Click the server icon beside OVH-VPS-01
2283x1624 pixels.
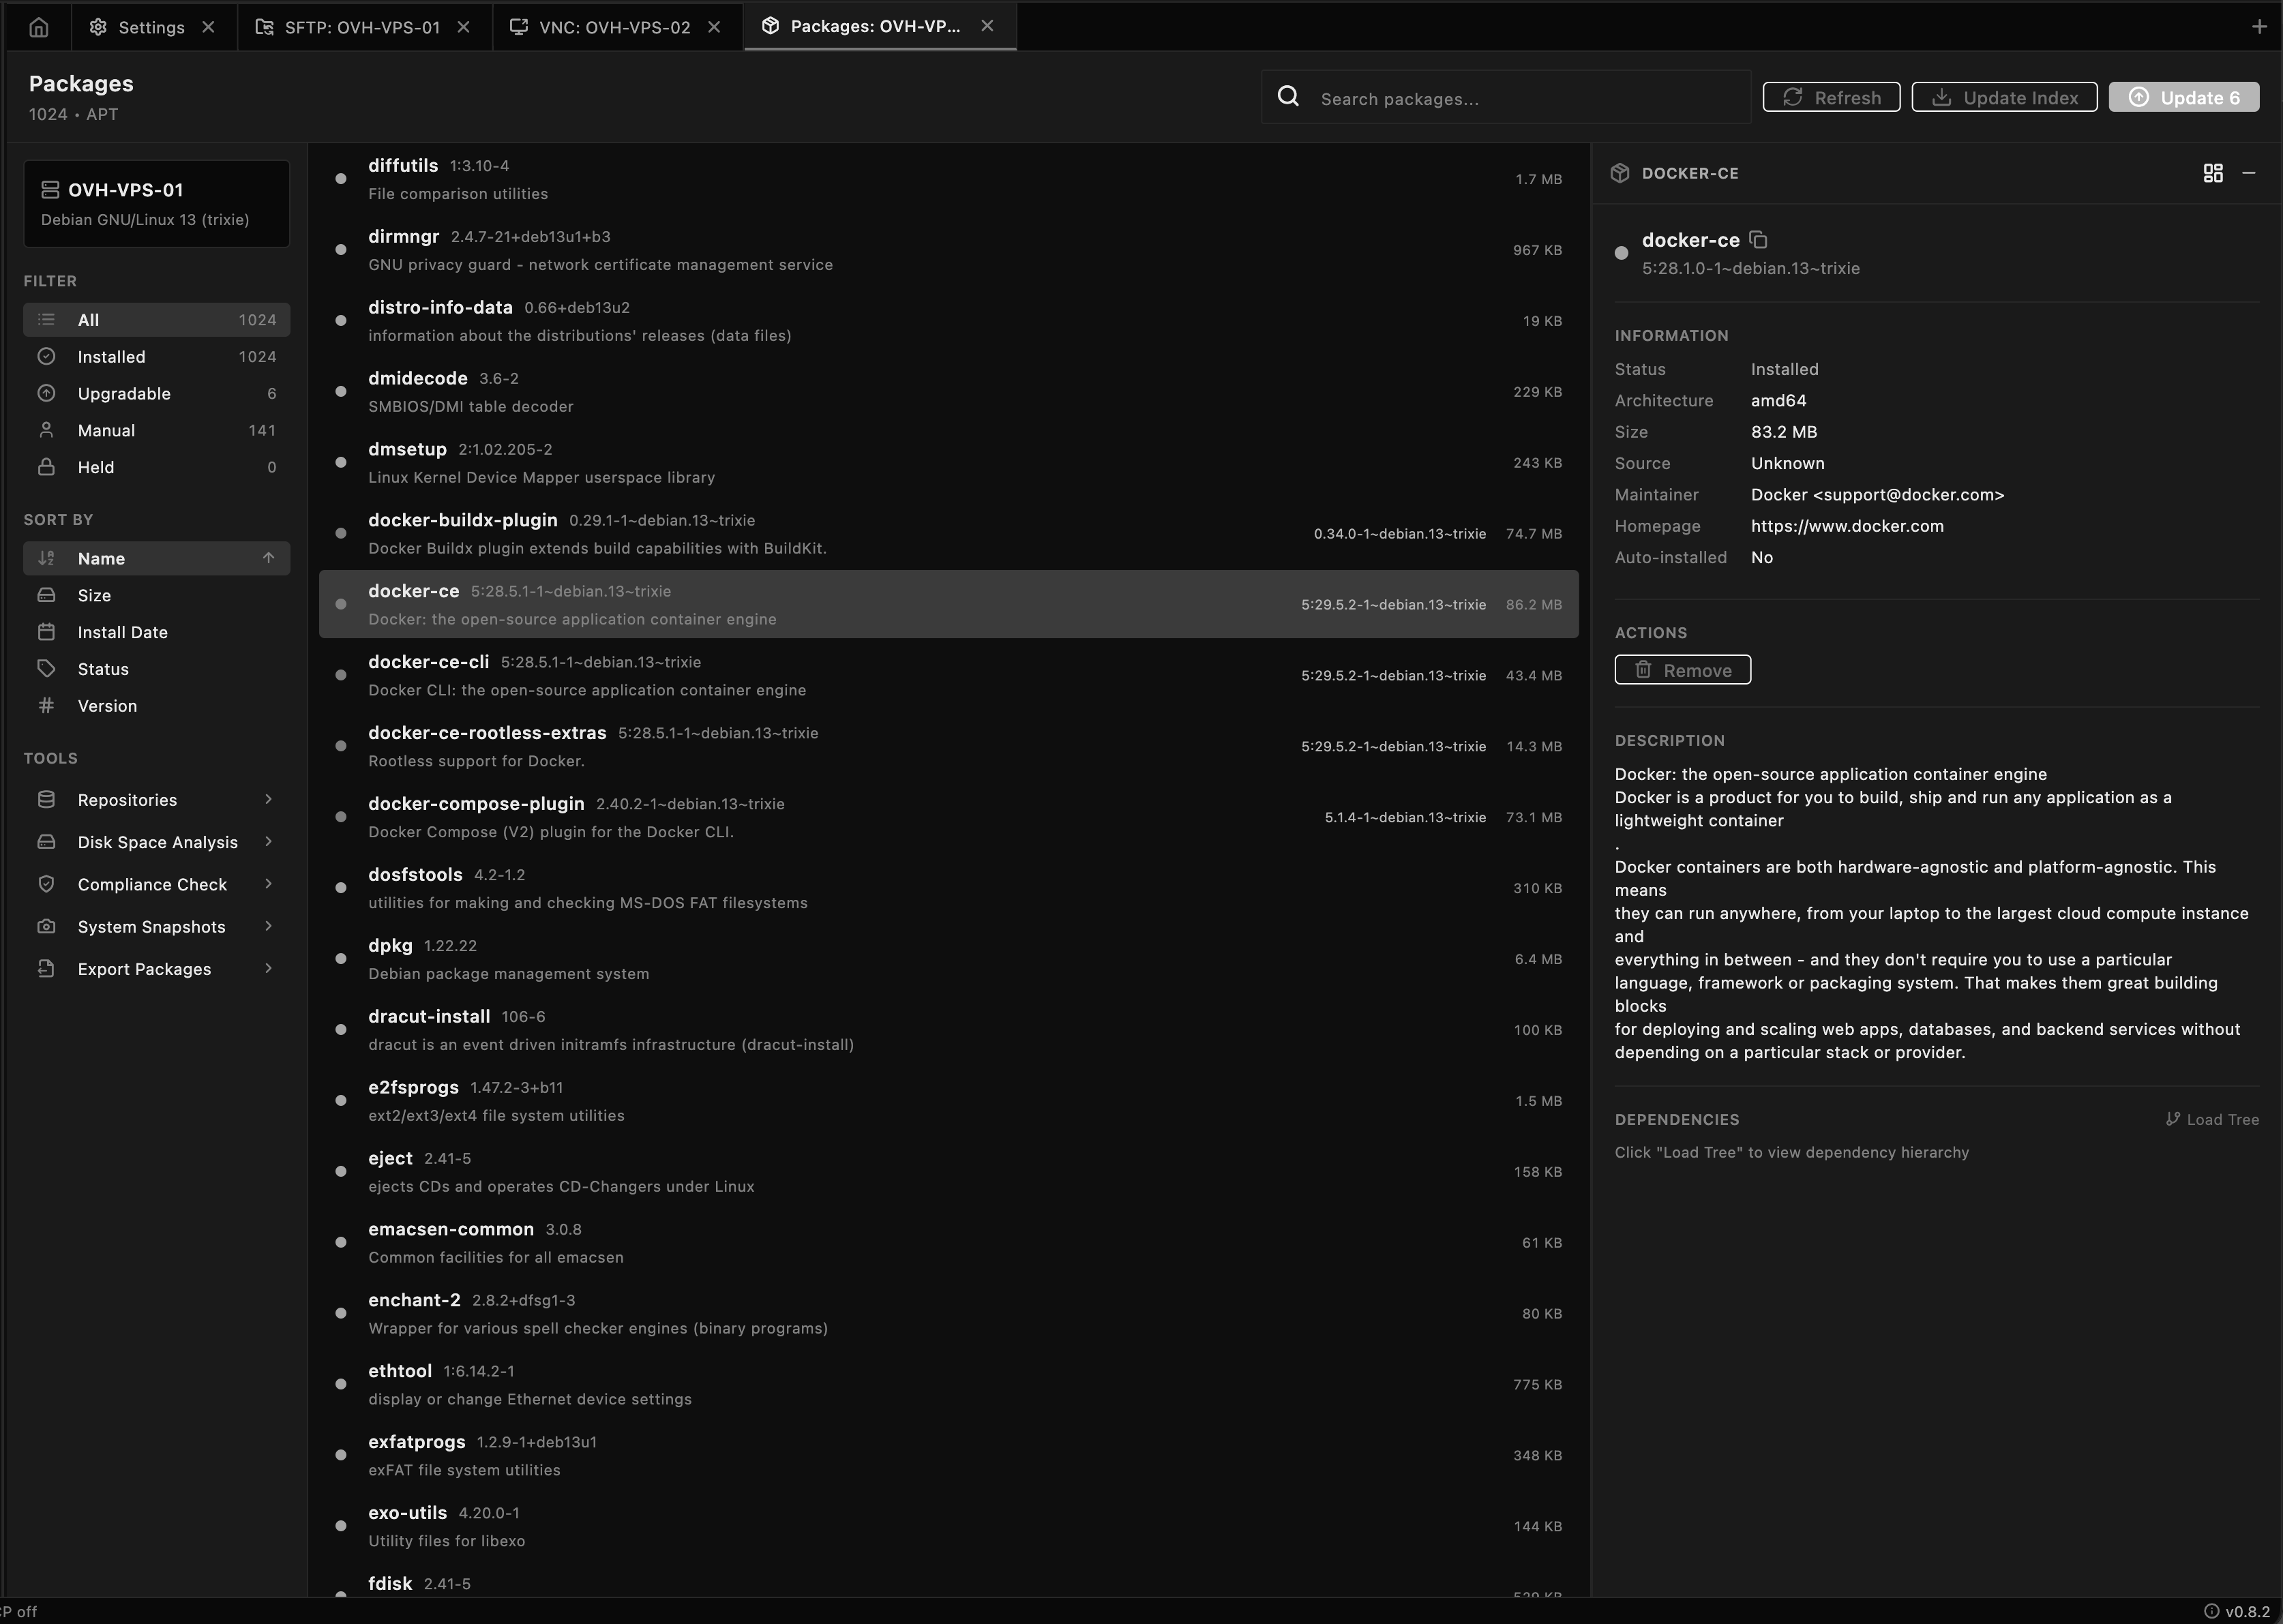(x=50, y=190)
